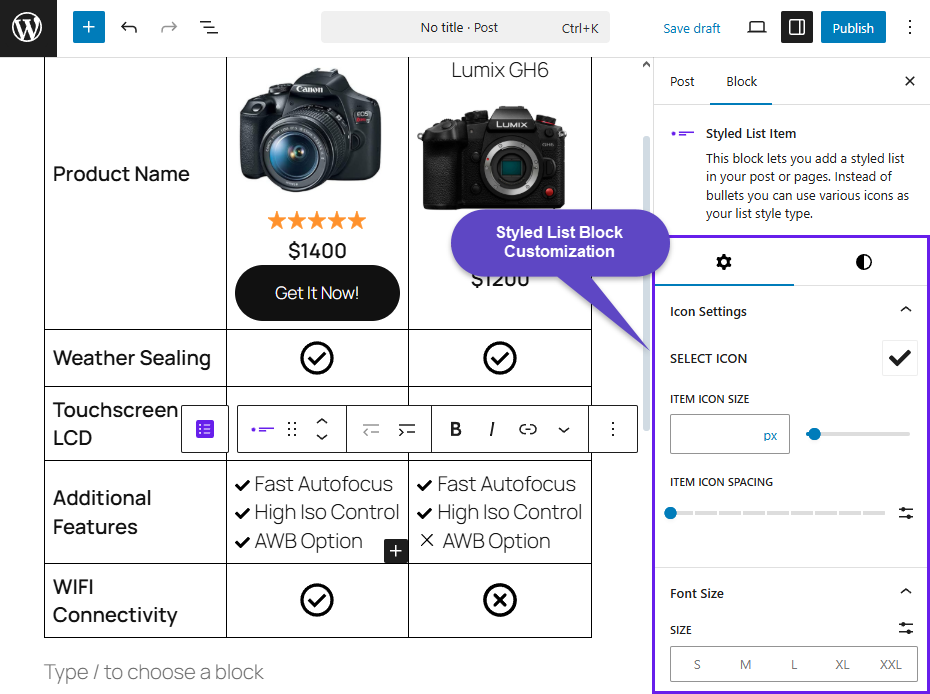Select the parent Styled List block

tap(205, 429)
